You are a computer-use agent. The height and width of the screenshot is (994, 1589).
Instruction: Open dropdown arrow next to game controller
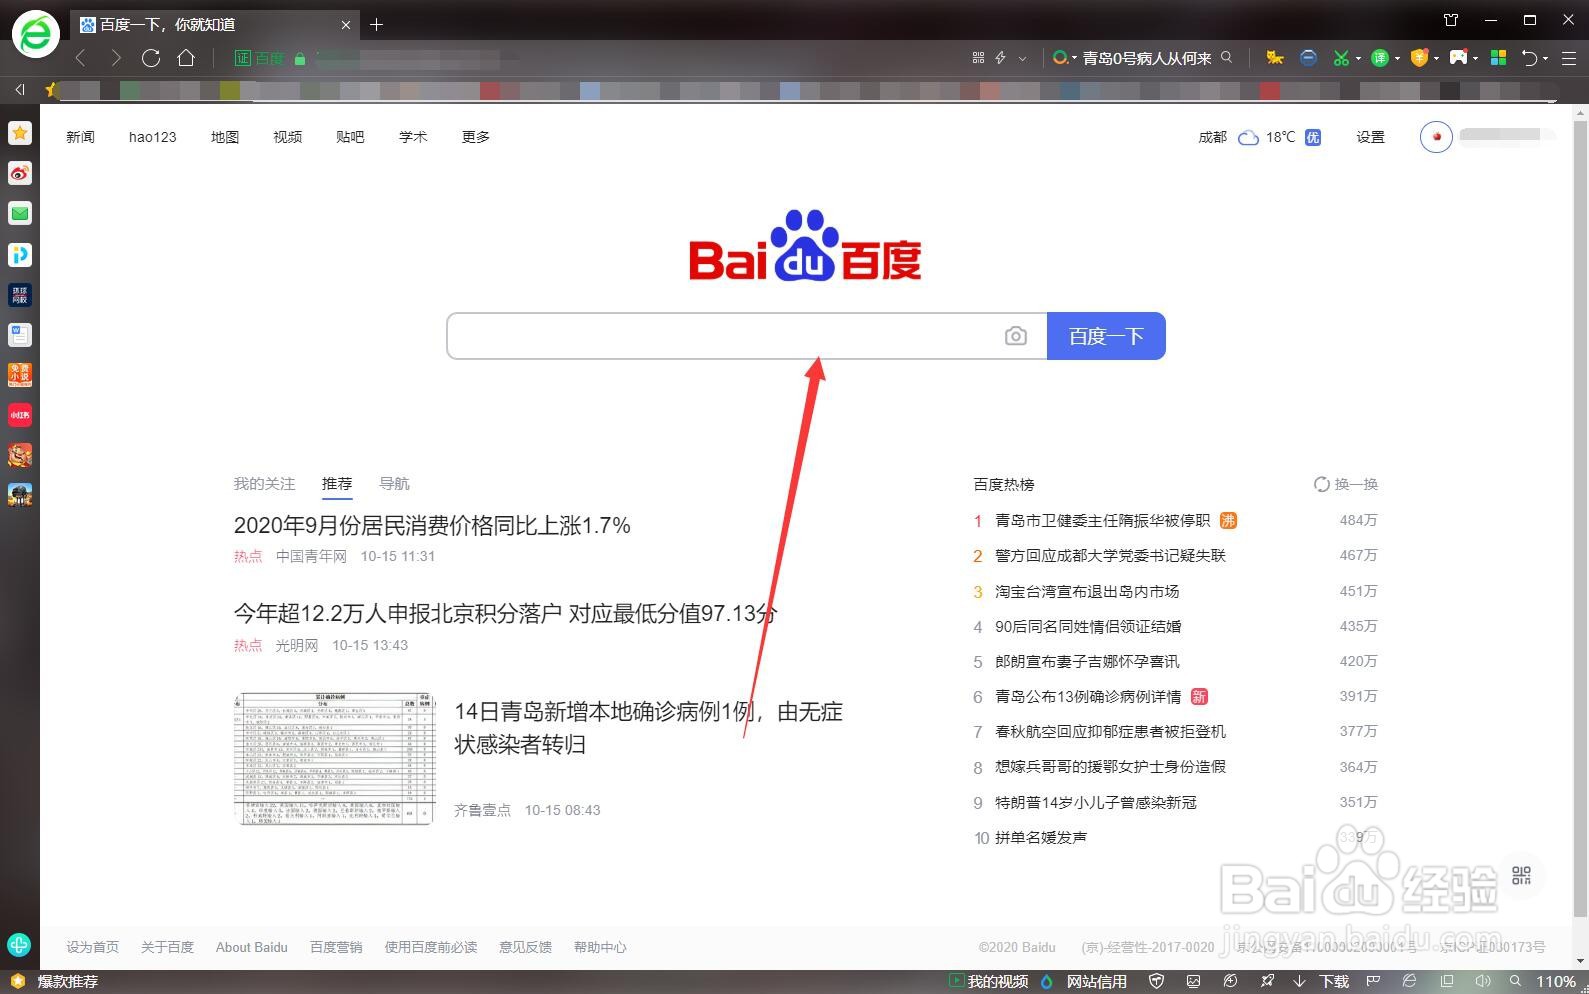[x=1475, y=59]
